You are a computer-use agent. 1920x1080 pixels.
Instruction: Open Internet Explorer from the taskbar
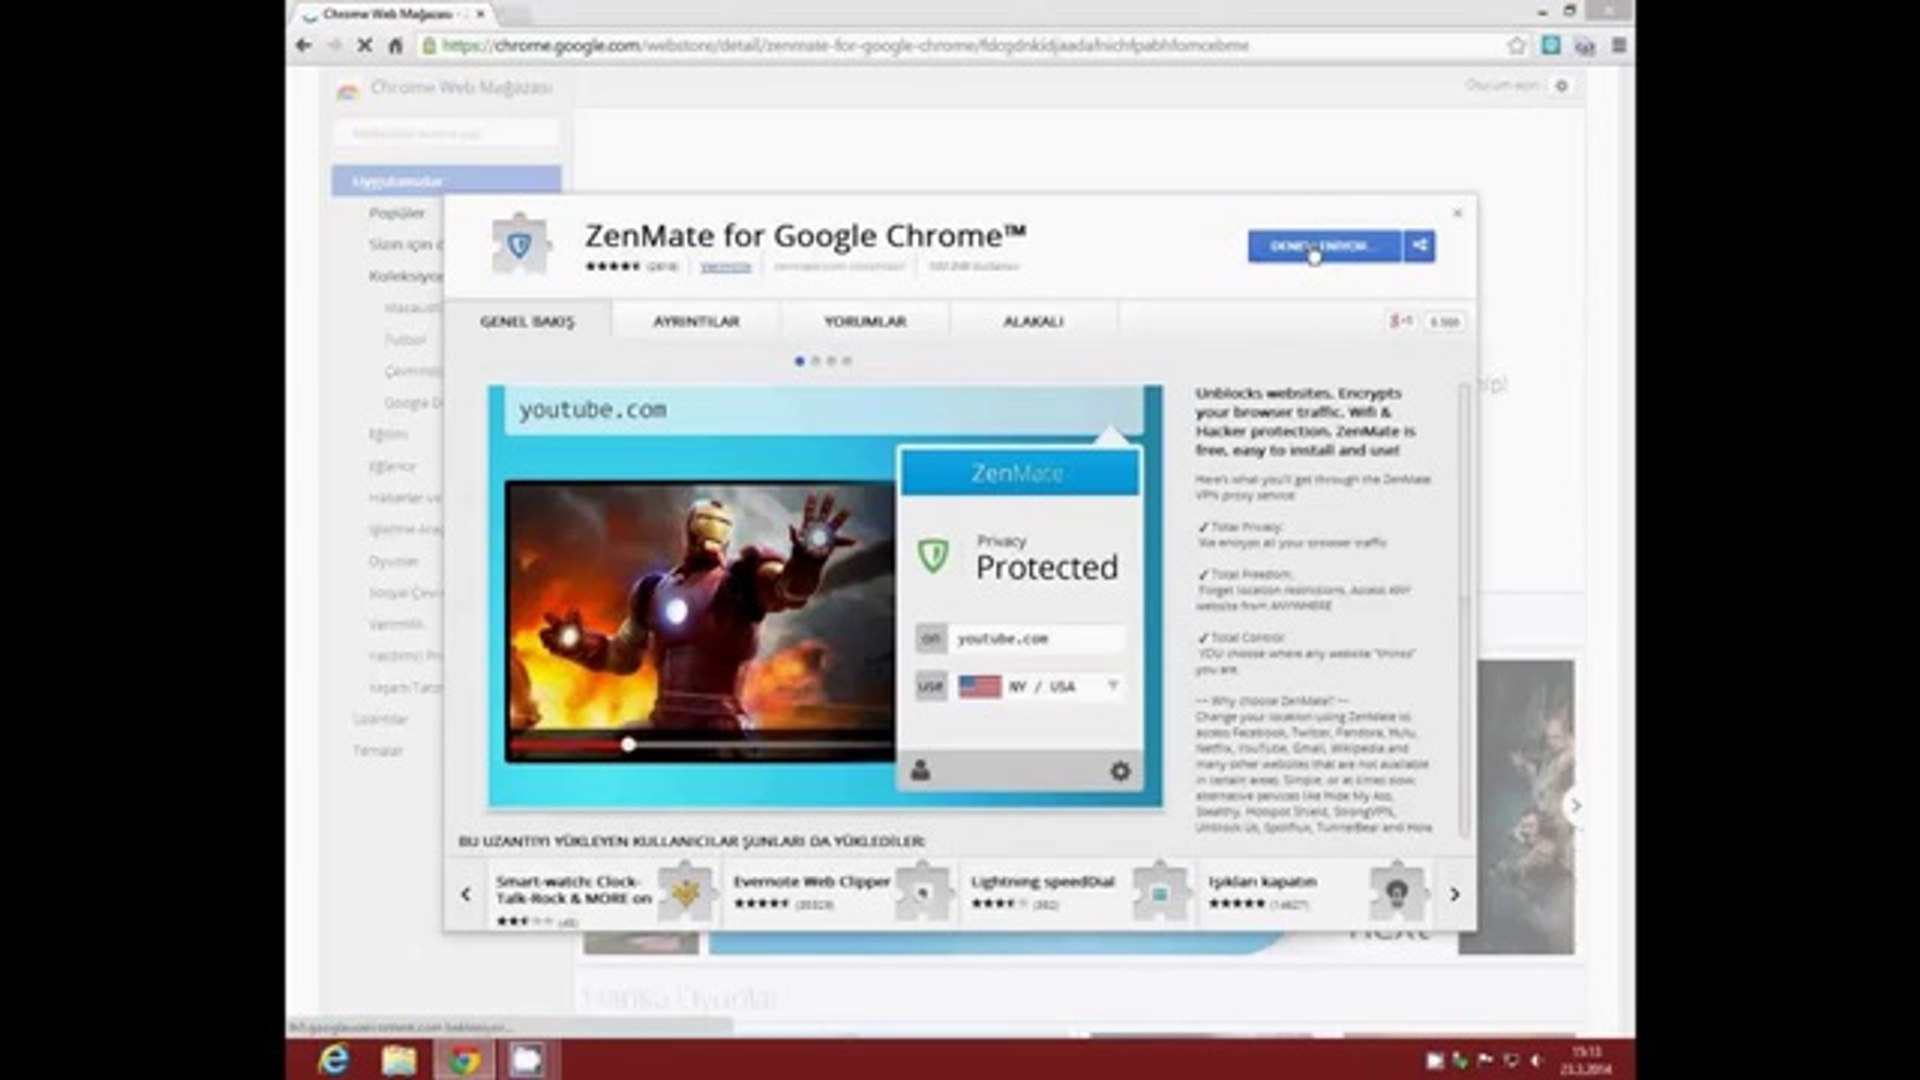pyautogui.click(x=333, y=1059)
